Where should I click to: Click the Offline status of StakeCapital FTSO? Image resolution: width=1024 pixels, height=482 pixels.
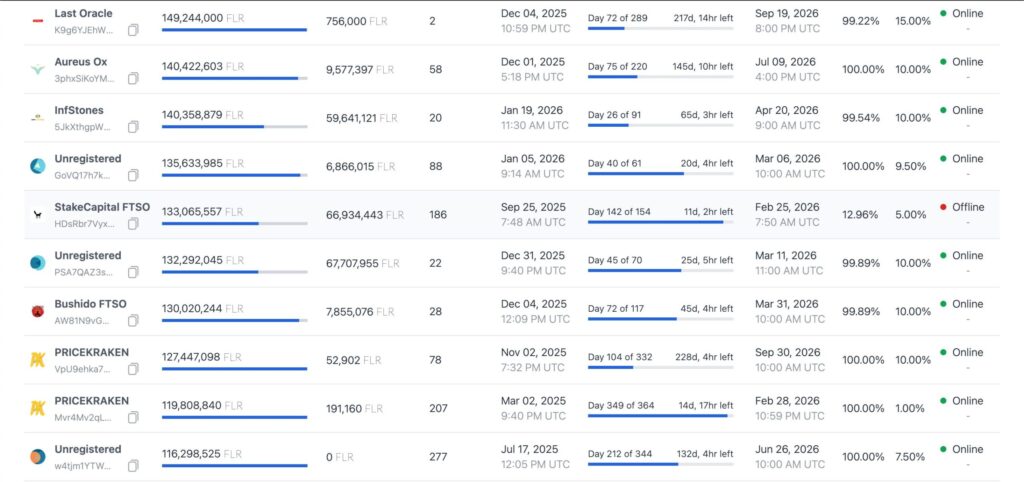coord(967,207)
